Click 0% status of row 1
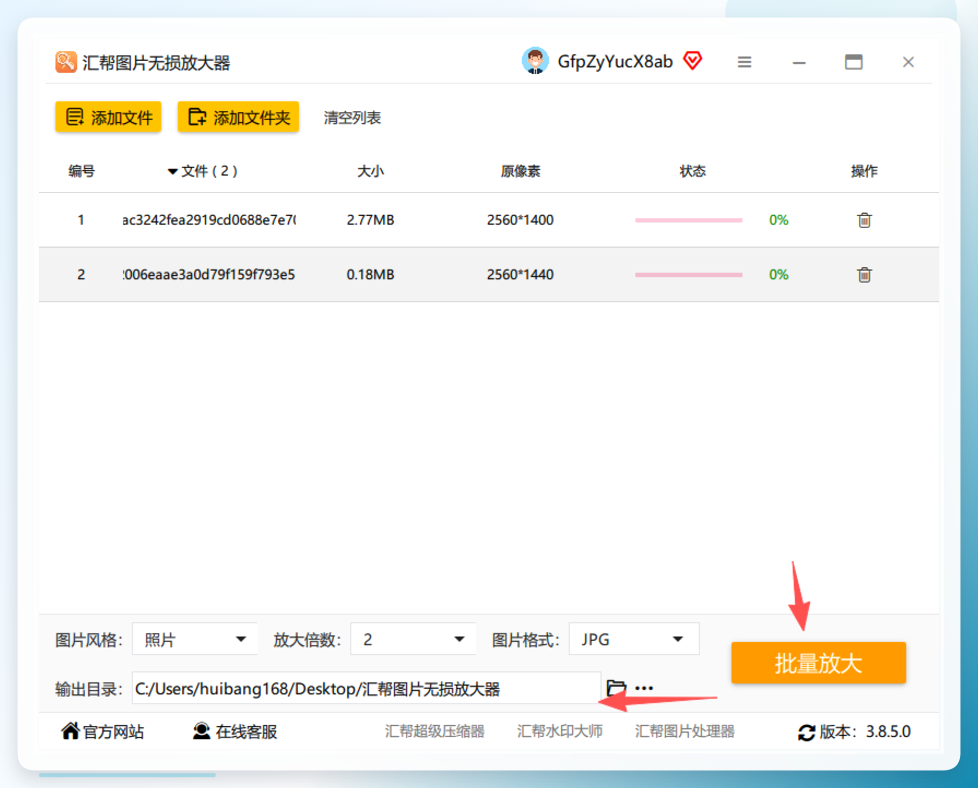This screenshot has width=978, height=788. 778,220
